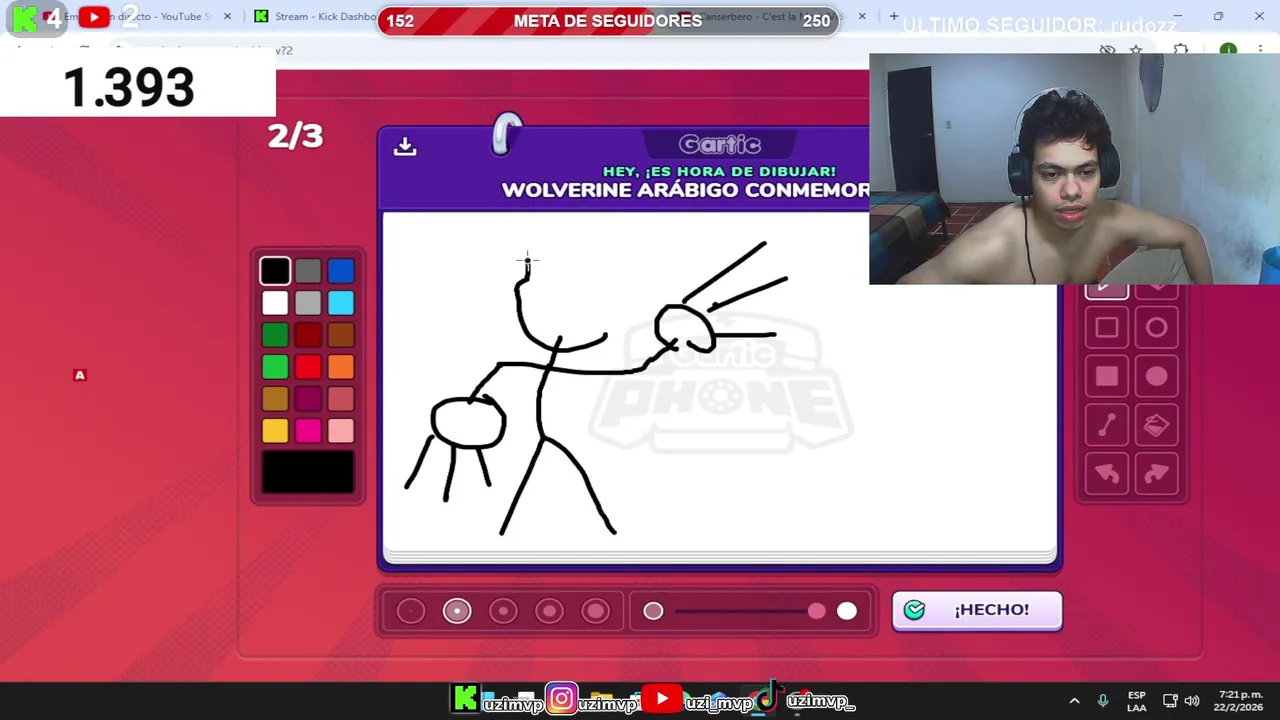Redo the stroke with the forward arrow
The height and width of the screenshot is (720, 1280).
point(1157,474)
